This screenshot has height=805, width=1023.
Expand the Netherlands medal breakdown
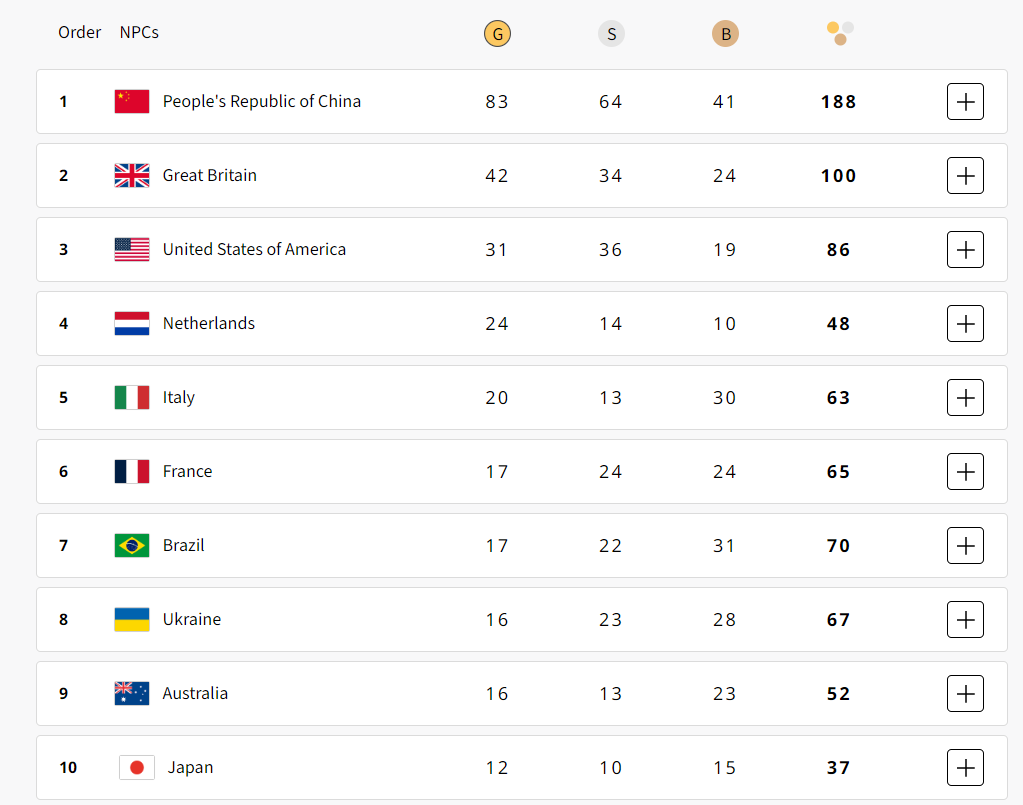[965, 323]
